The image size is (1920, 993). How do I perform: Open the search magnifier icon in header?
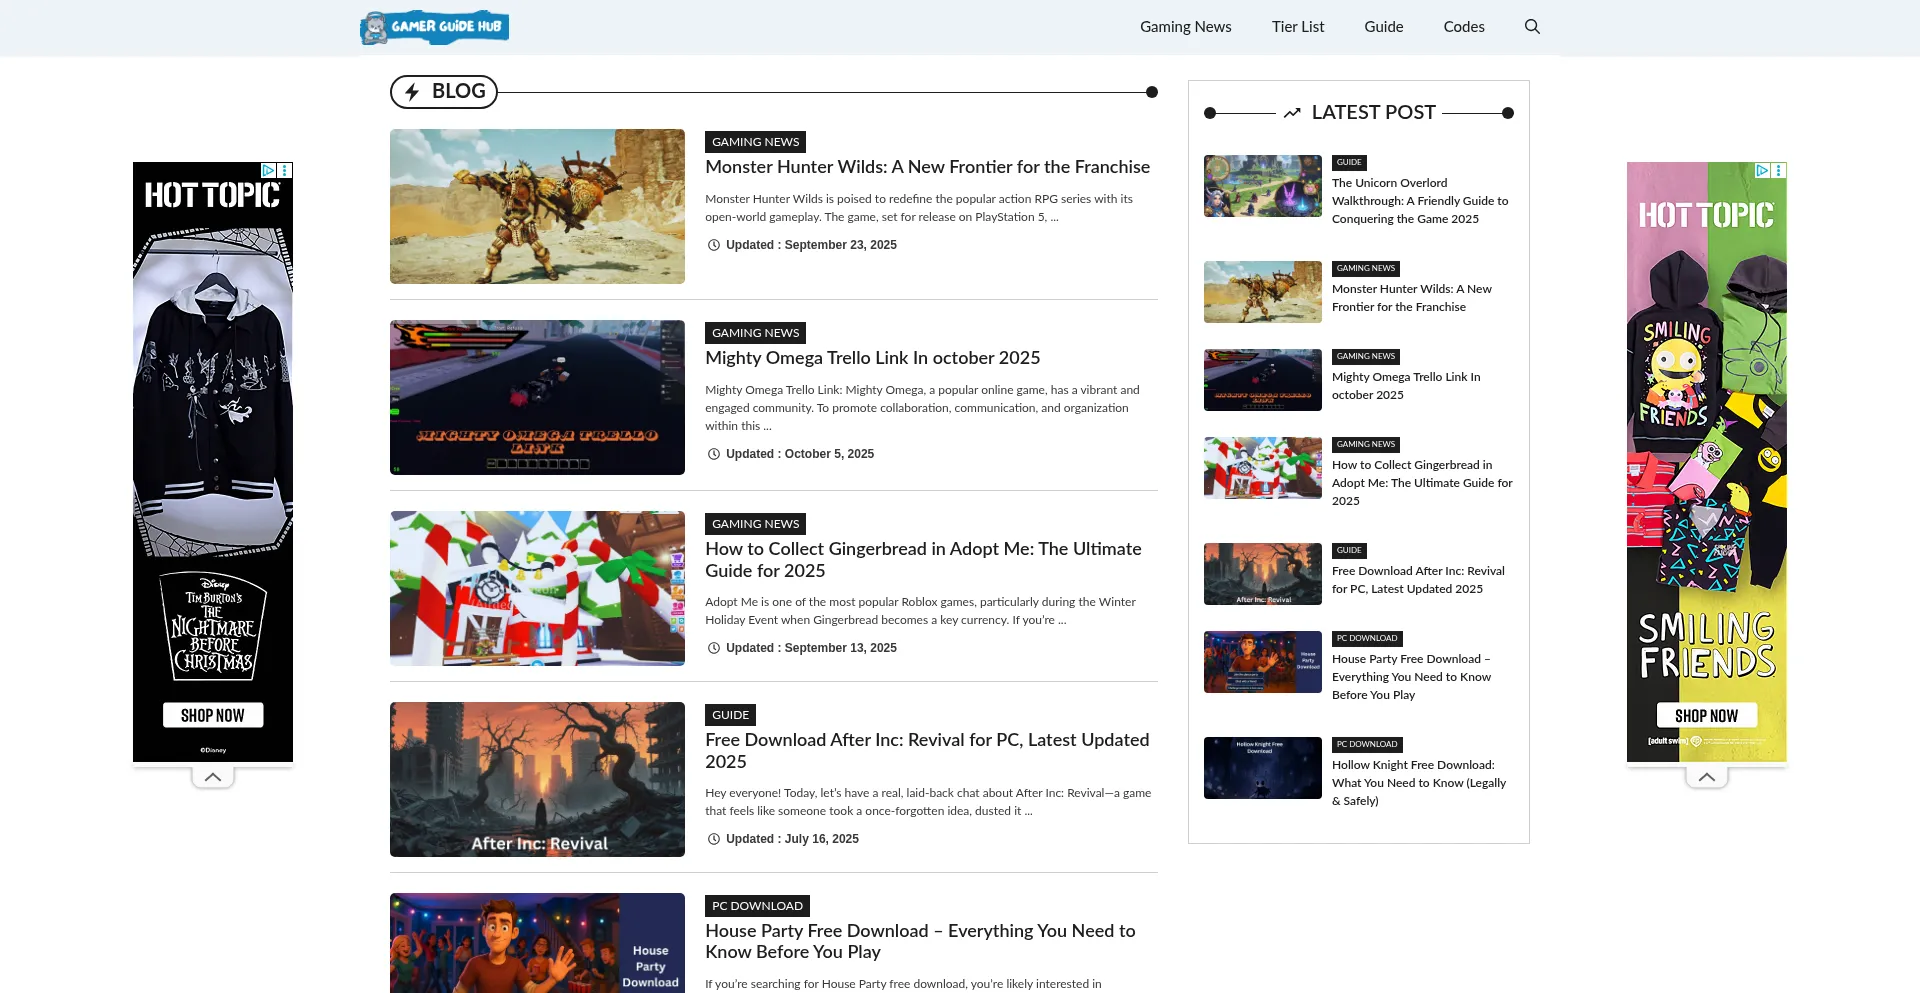pos(1531,27)
